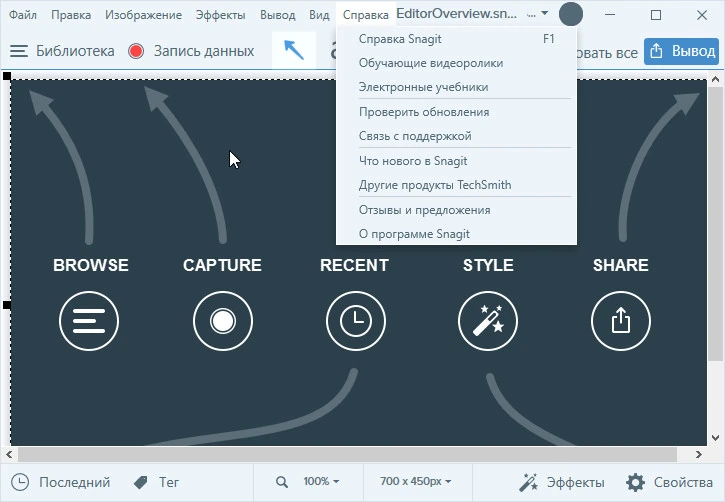725x502 pixels.
Task: Click the RECENT clock icon in canvas
Action: click(x=356, y=321)
